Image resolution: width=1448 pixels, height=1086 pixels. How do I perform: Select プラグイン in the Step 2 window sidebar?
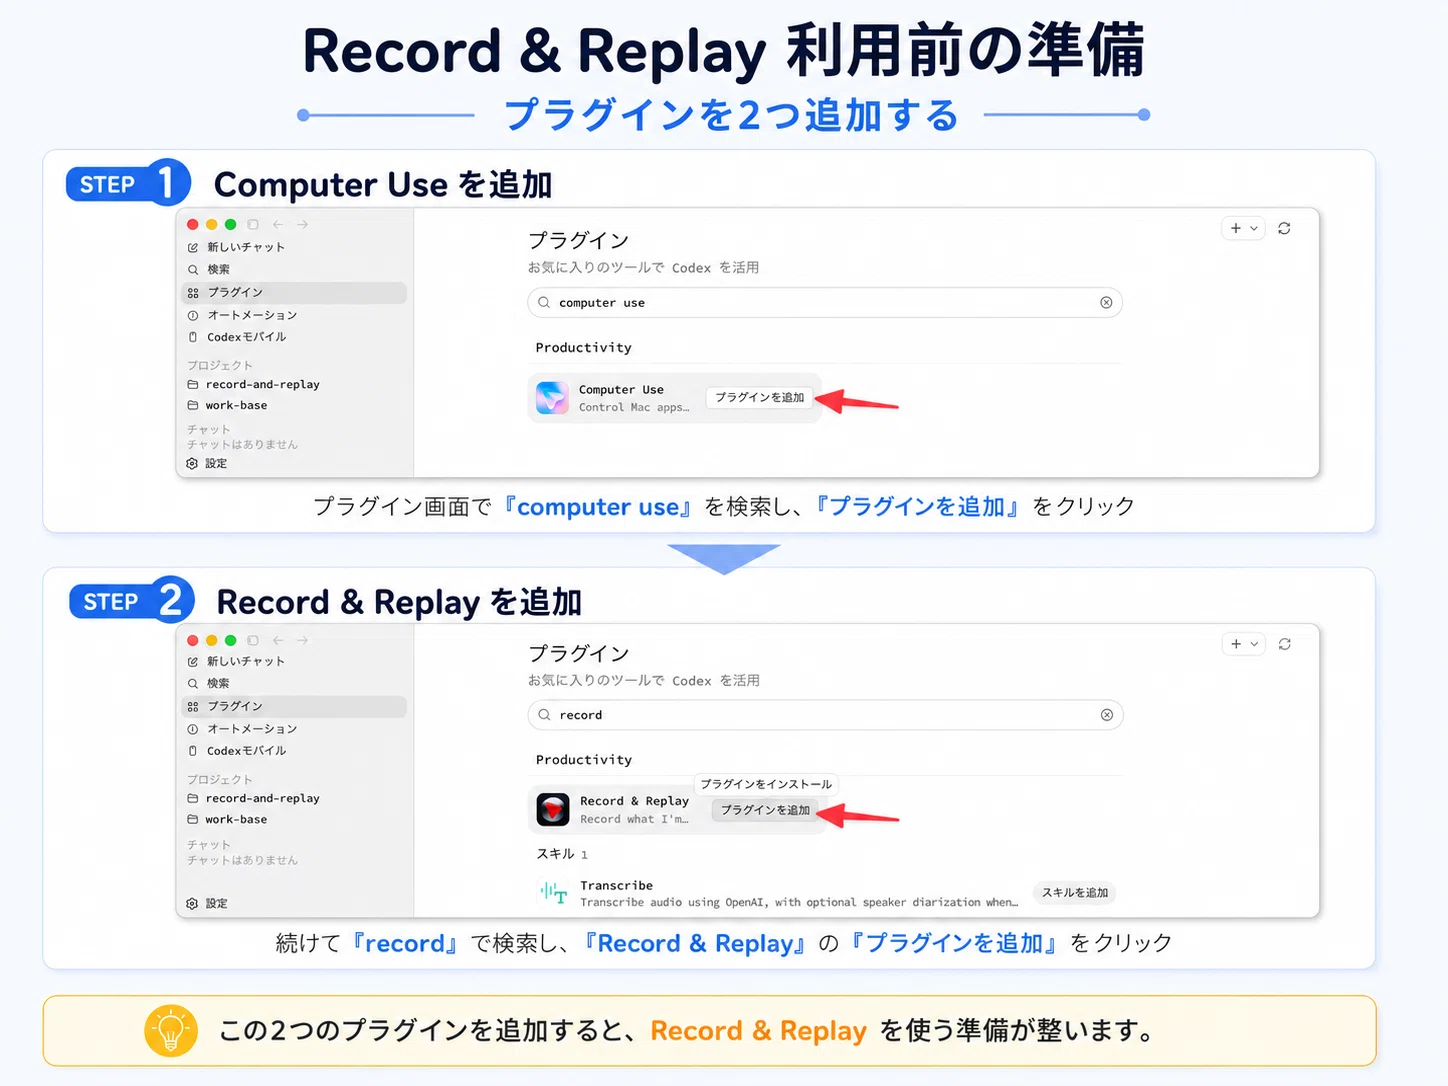[x=294, y=706]
